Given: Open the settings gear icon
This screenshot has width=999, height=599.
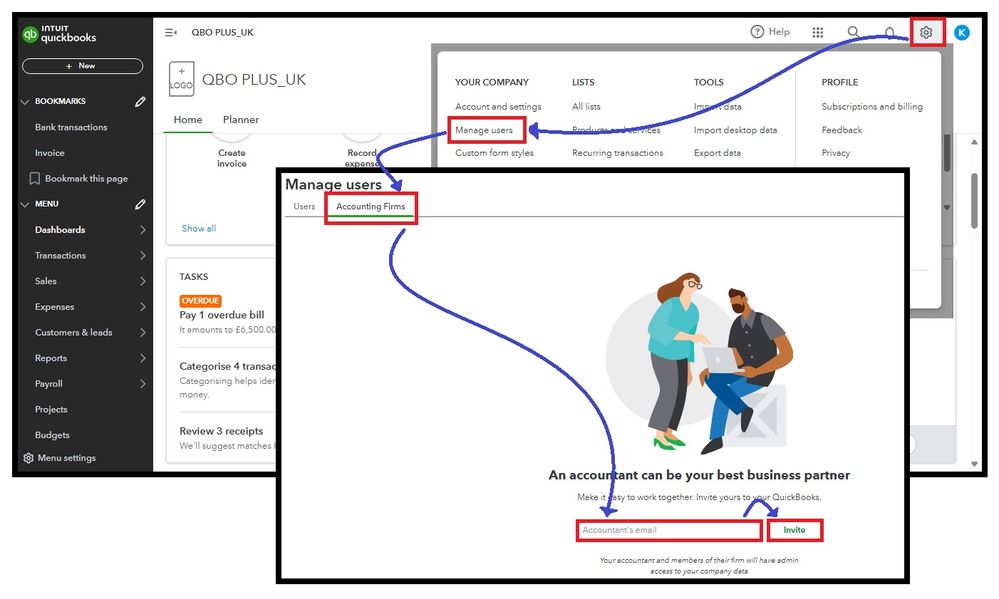Looking at the screenshot, I should click(926, 32).
